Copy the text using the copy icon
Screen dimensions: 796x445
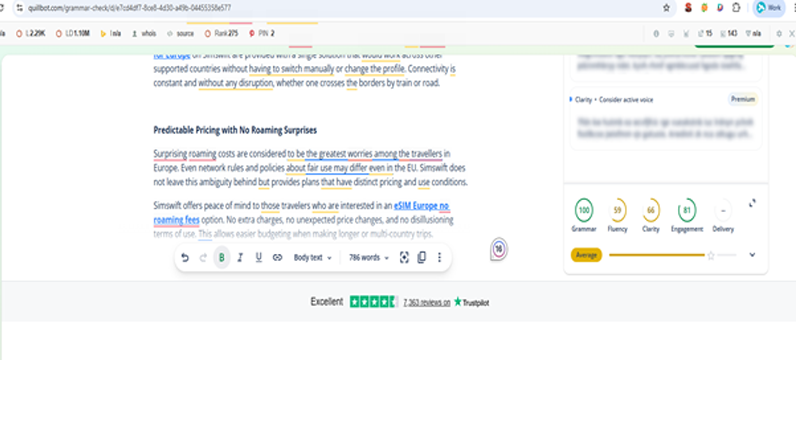click(x=421, y=258)
